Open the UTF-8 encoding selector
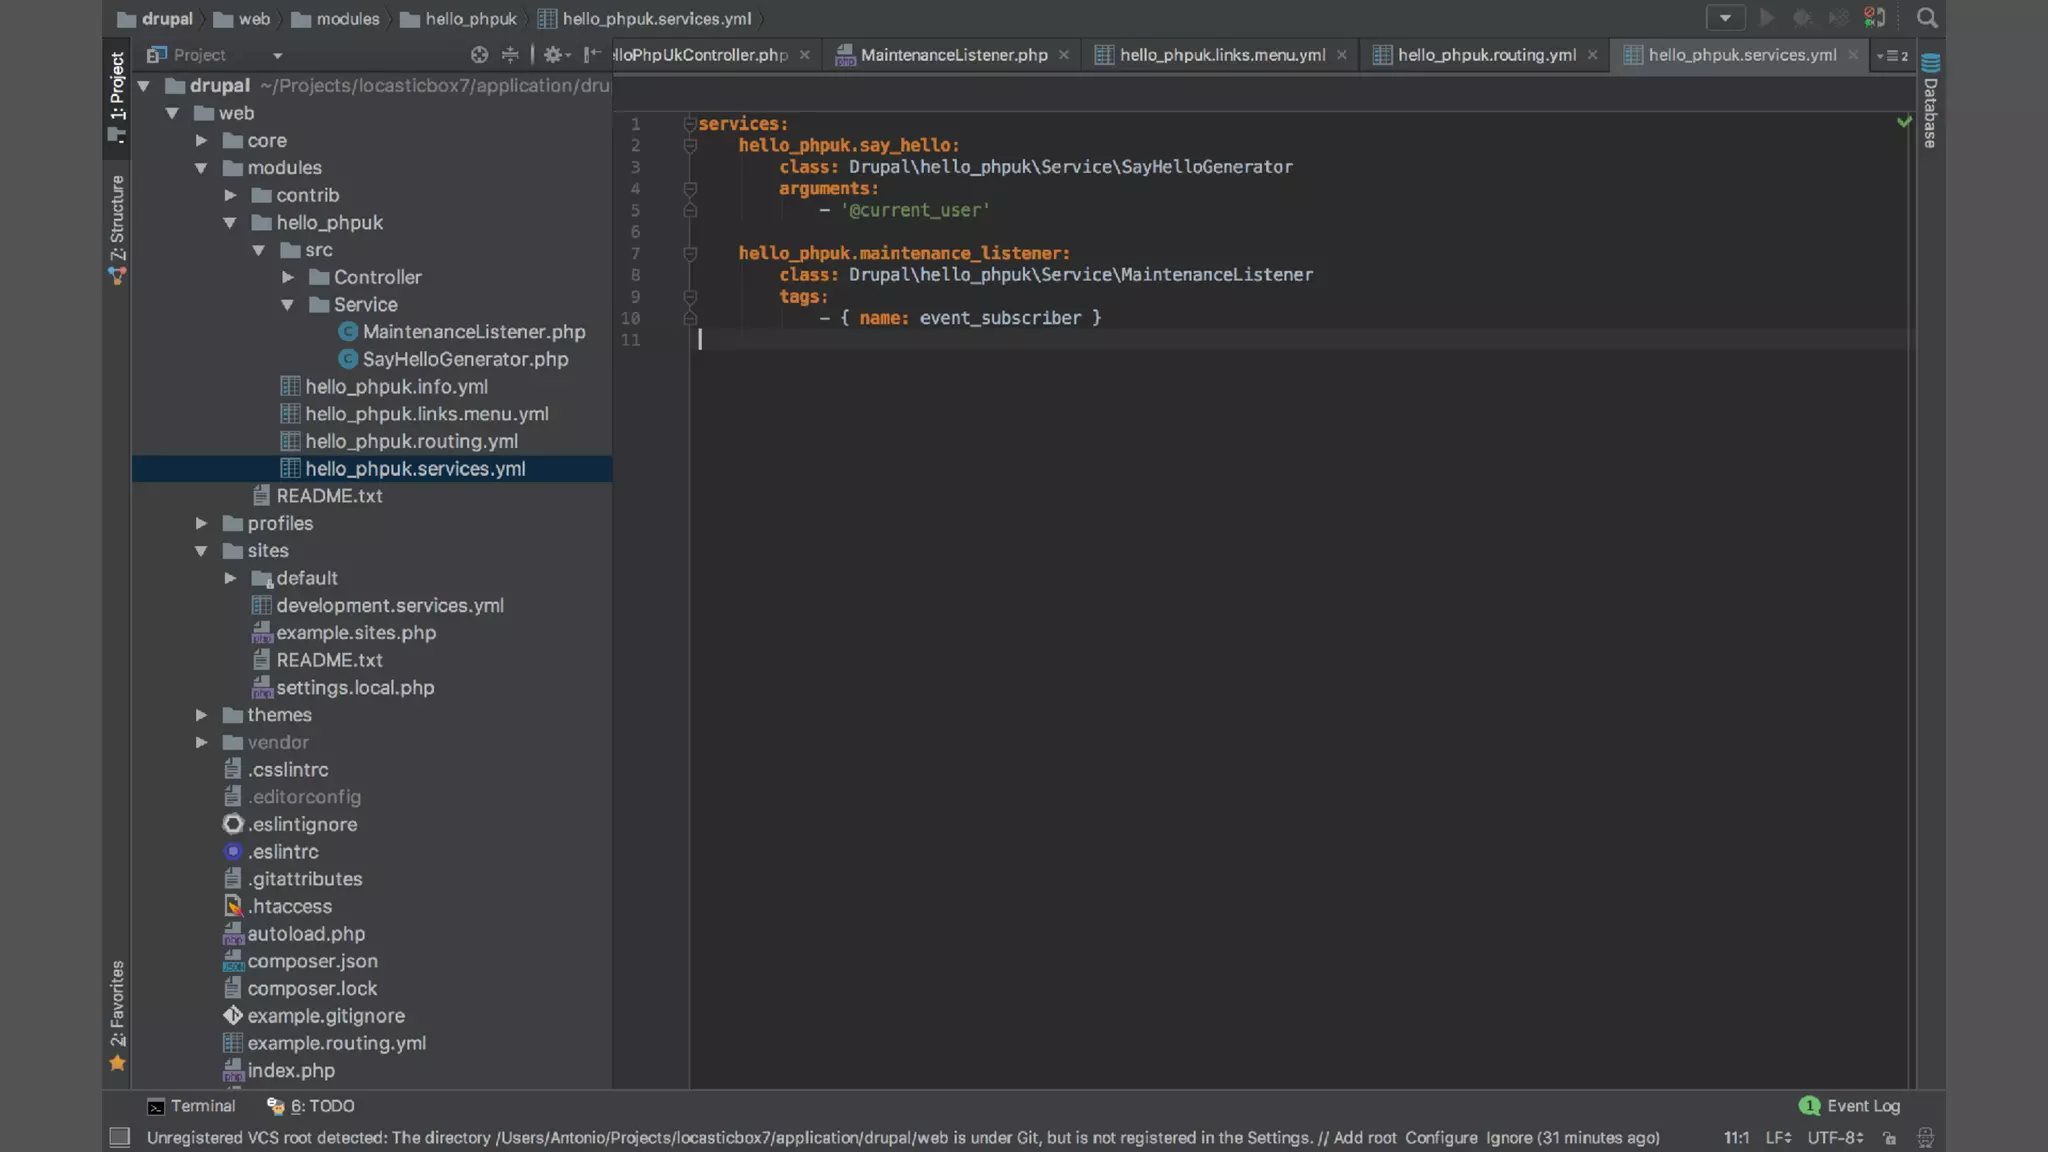The image size is (2048, 1152). [1834, 1138]
